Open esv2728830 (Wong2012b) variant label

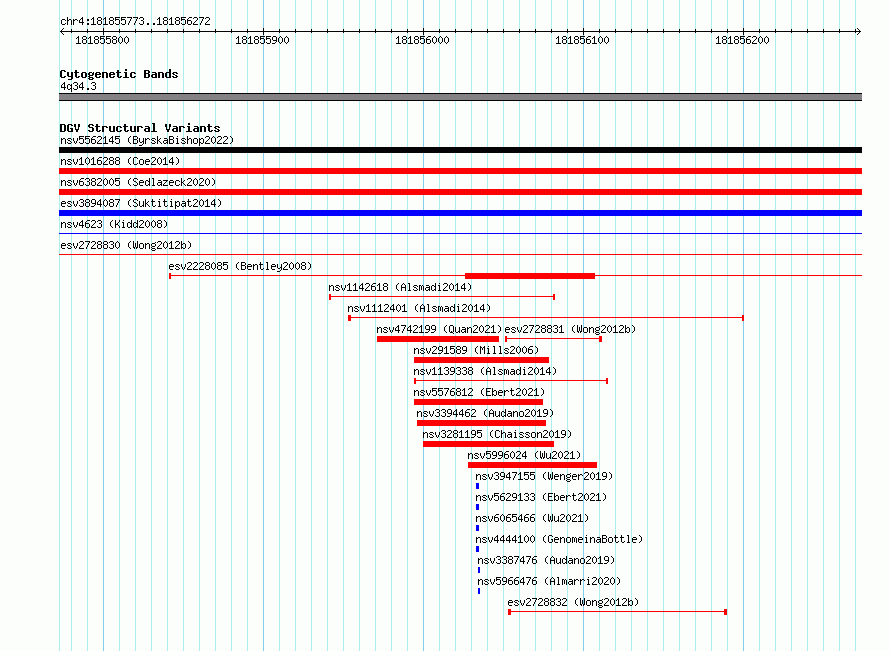126,245
